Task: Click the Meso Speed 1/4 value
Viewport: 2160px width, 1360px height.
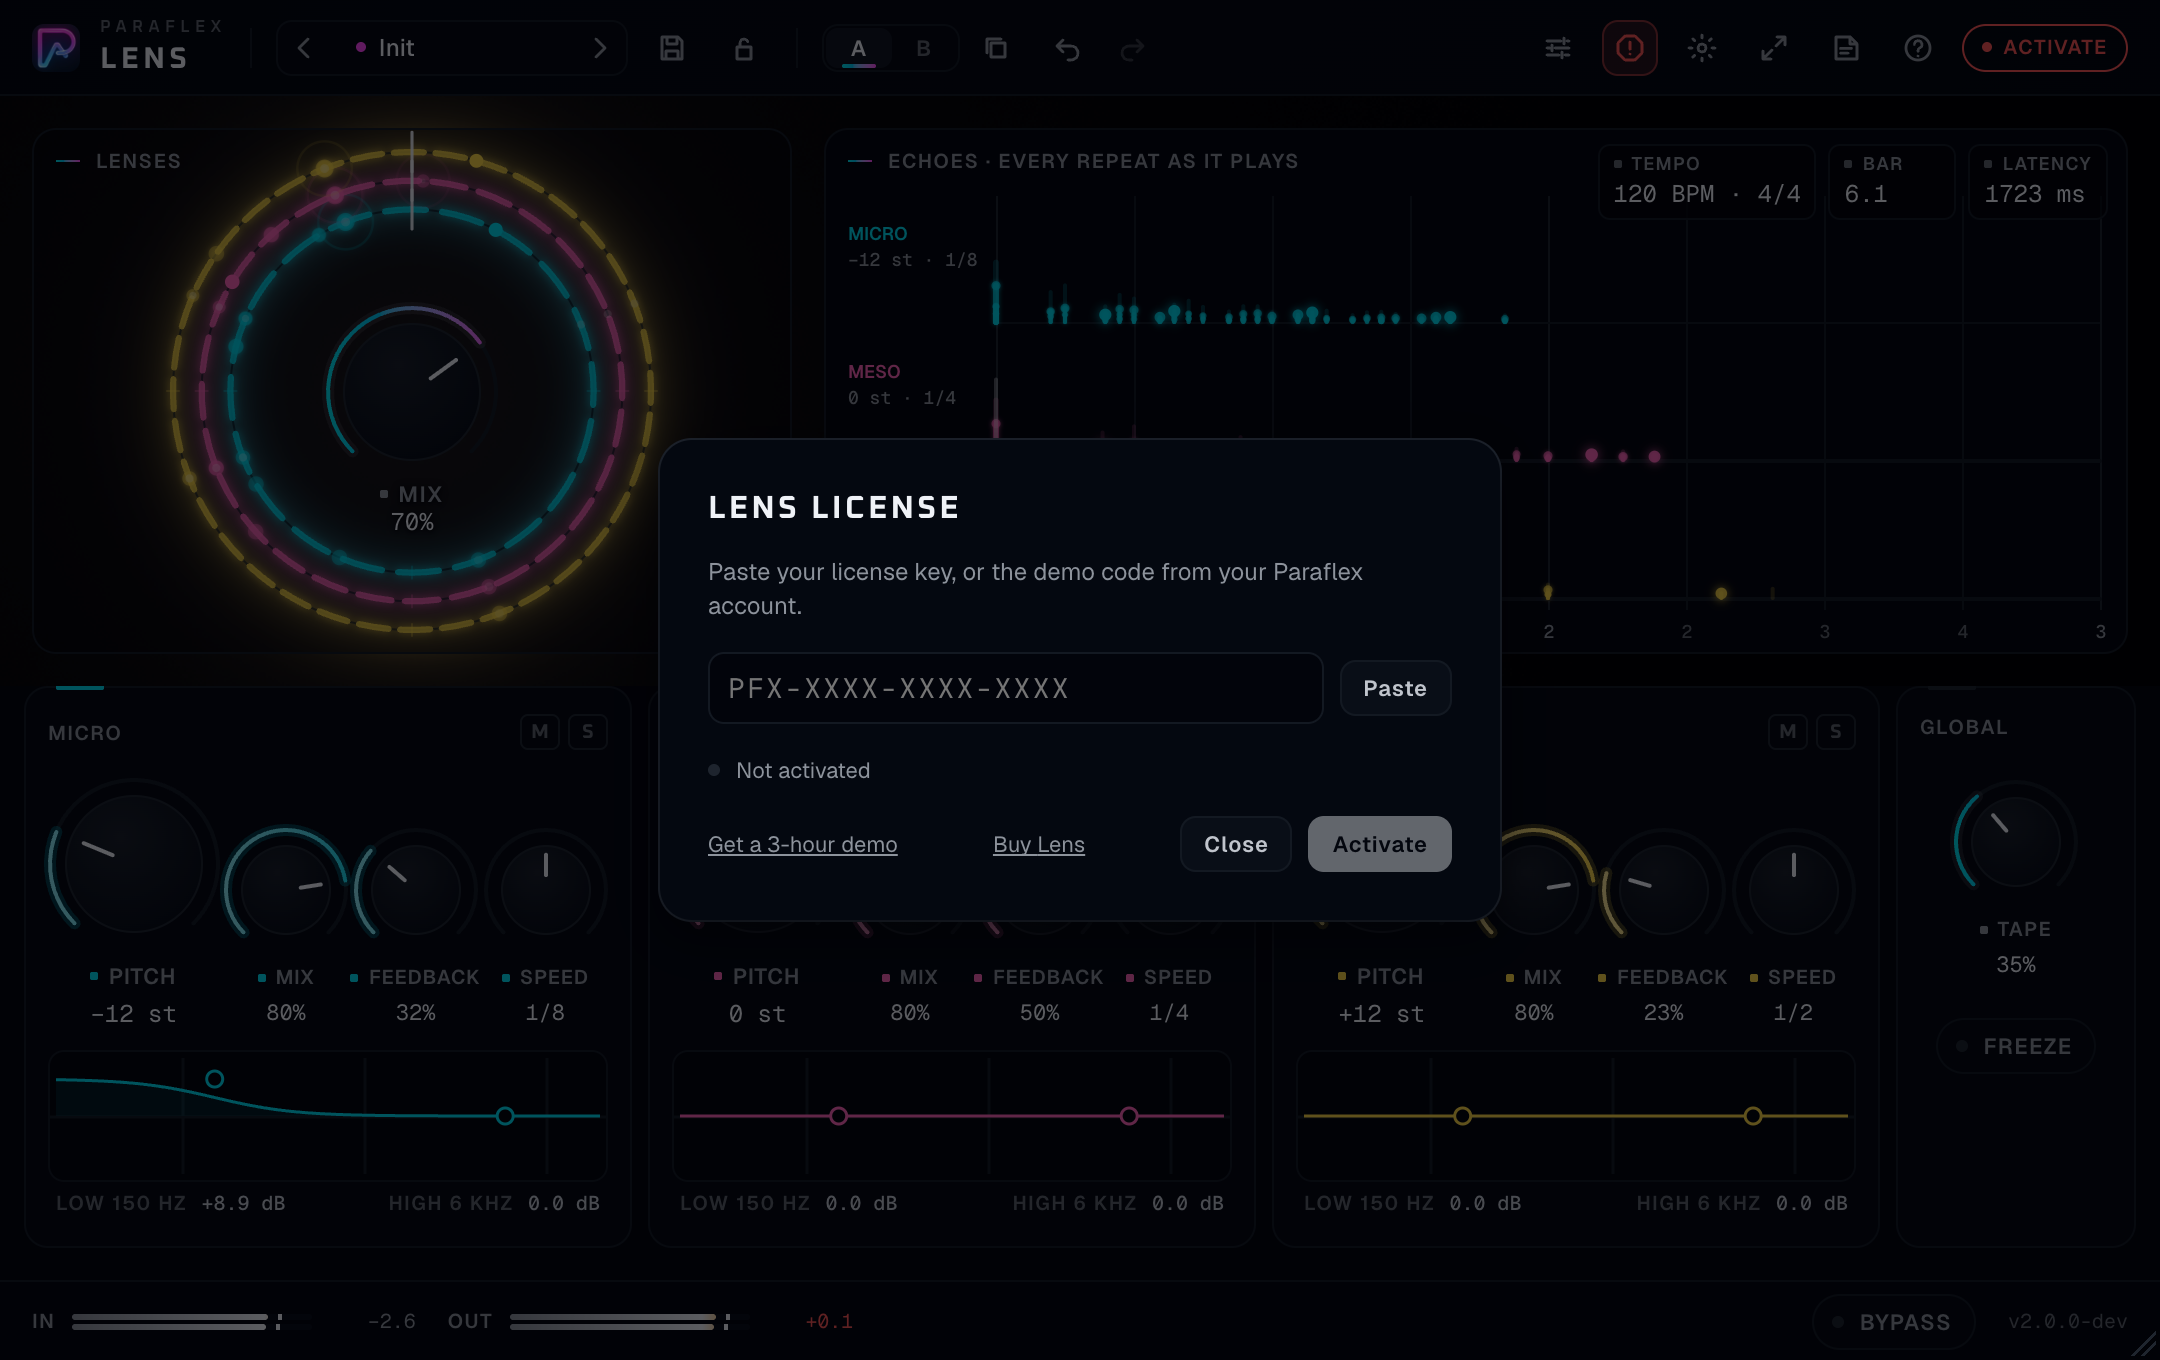Action: click(x=1169, y=1013)
